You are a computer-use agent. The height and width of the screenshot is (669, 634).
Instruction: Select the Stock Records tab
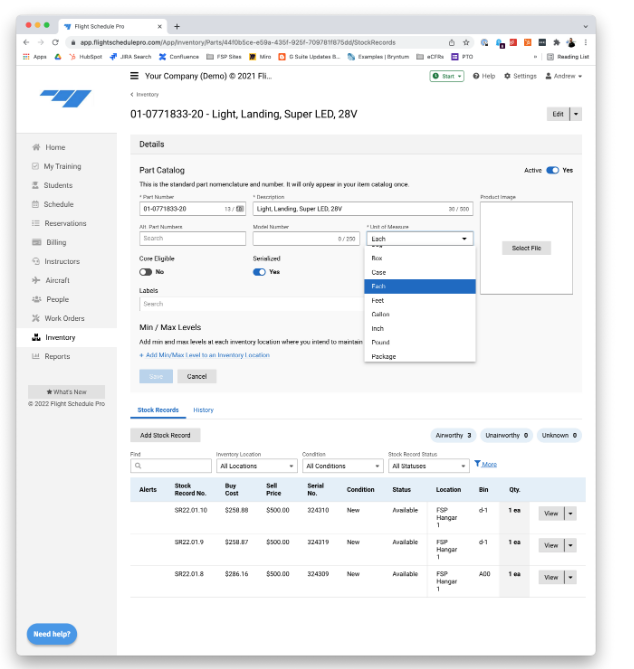point(158,410)
